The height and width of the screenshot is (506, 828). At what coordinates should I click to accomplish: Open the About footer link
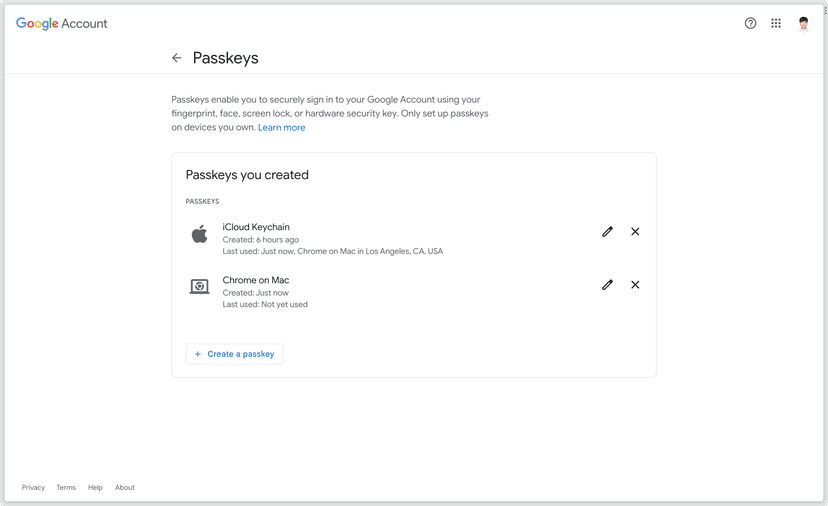(x=125, y=488)
